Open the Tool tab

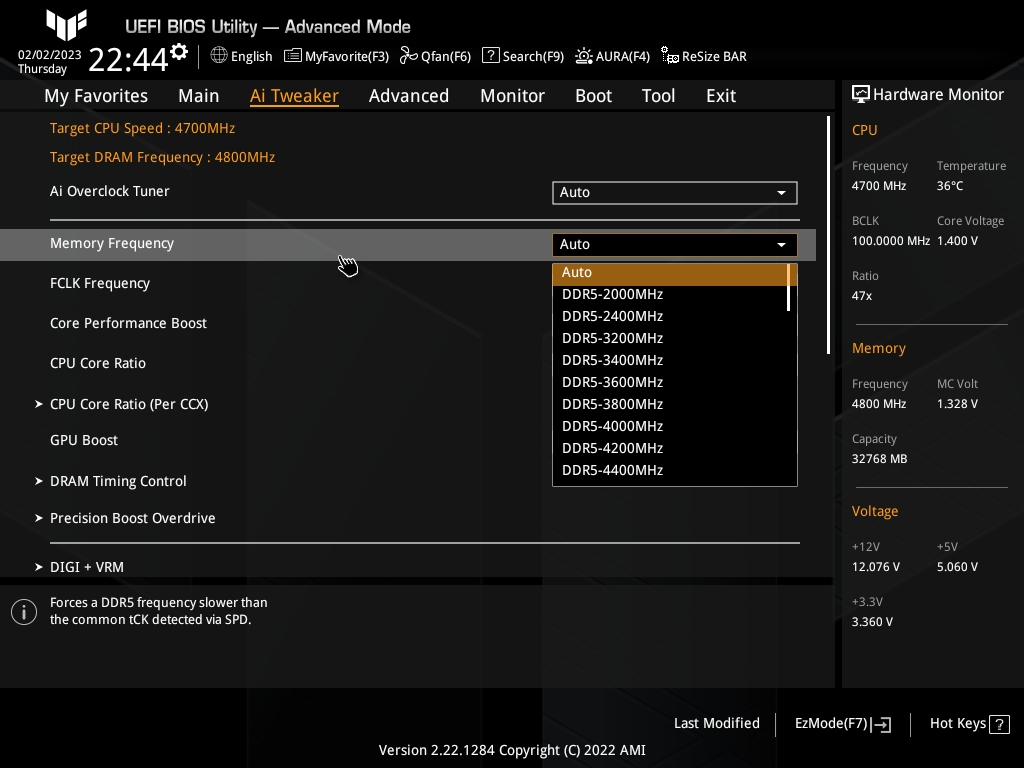658,96
